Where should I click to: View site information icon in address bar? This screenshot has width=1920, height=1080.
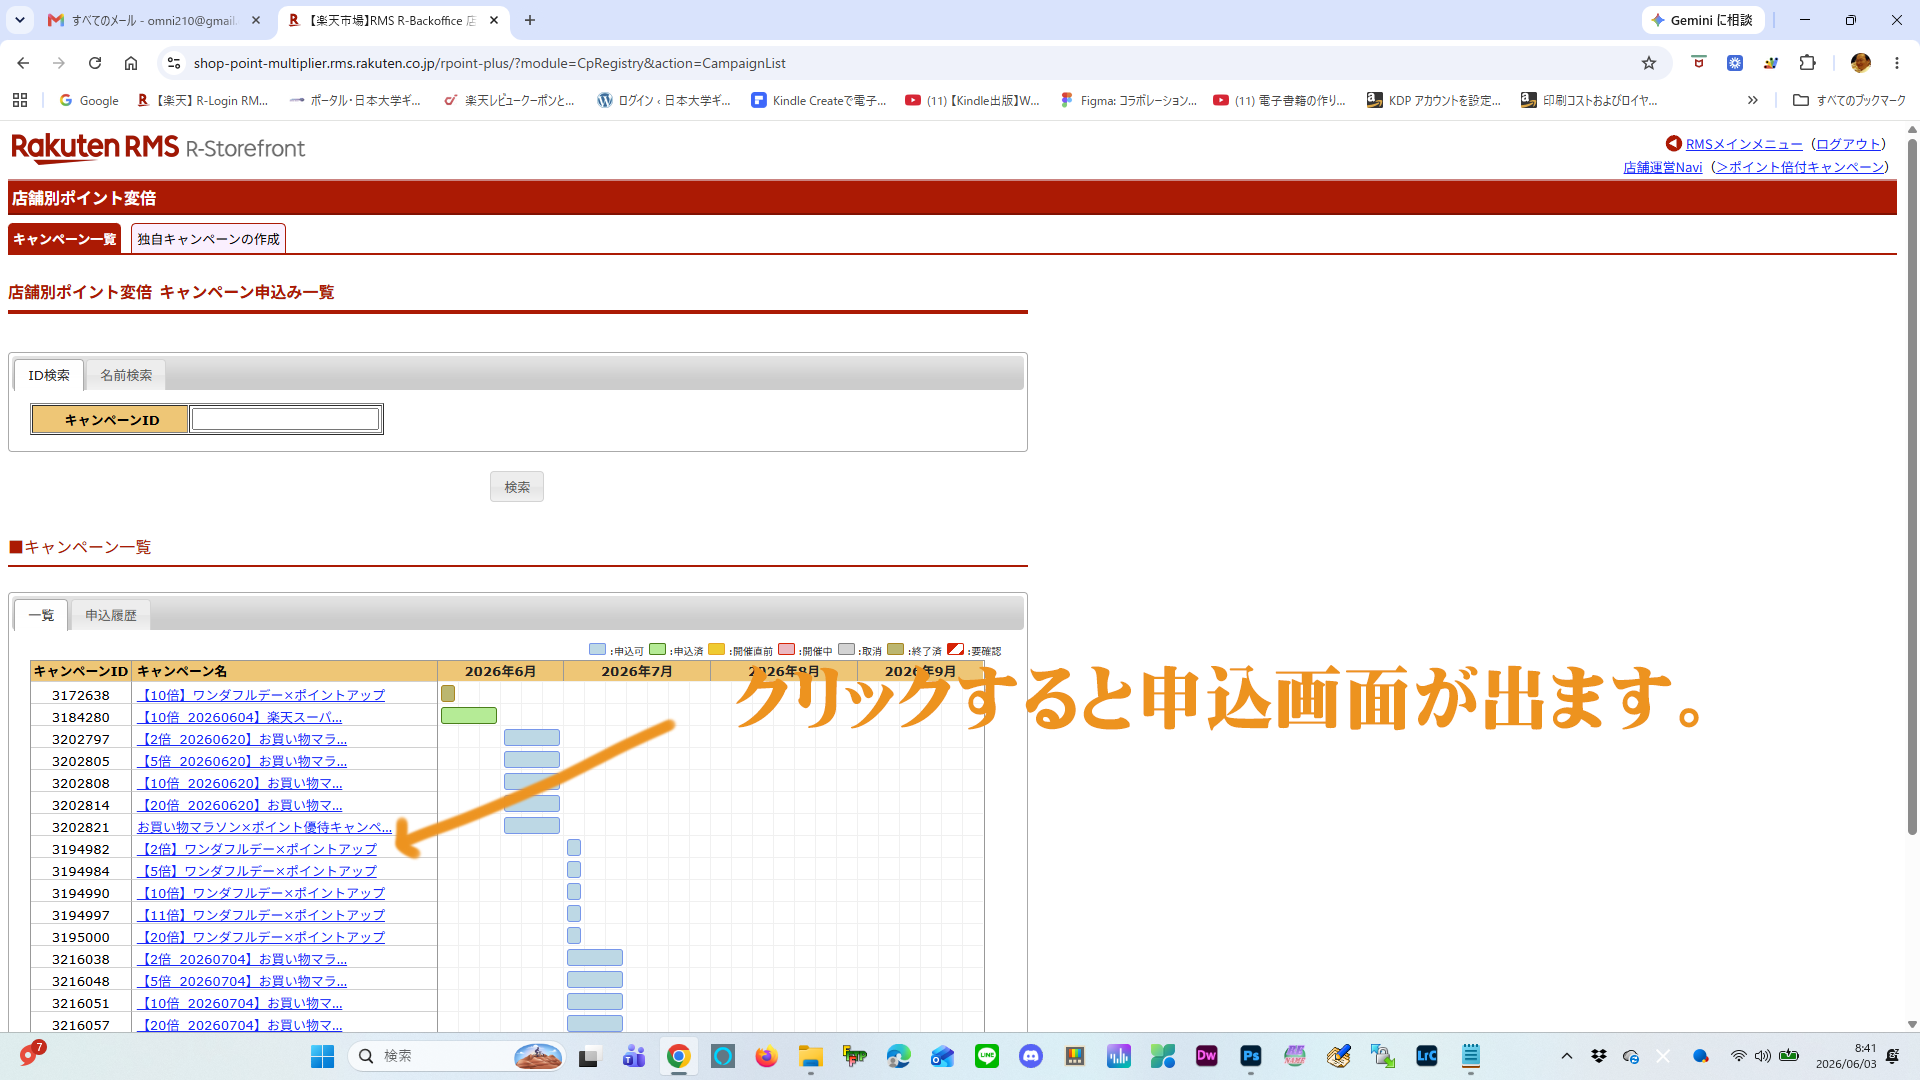click(x=174, y=63)
